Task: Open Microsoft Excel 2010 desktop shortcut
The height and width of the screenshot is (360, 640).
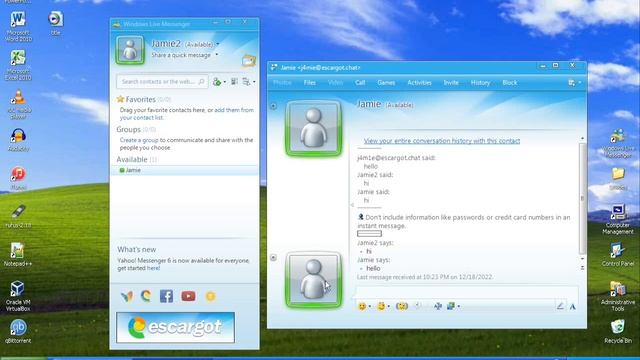Action: tap(18, 65)
